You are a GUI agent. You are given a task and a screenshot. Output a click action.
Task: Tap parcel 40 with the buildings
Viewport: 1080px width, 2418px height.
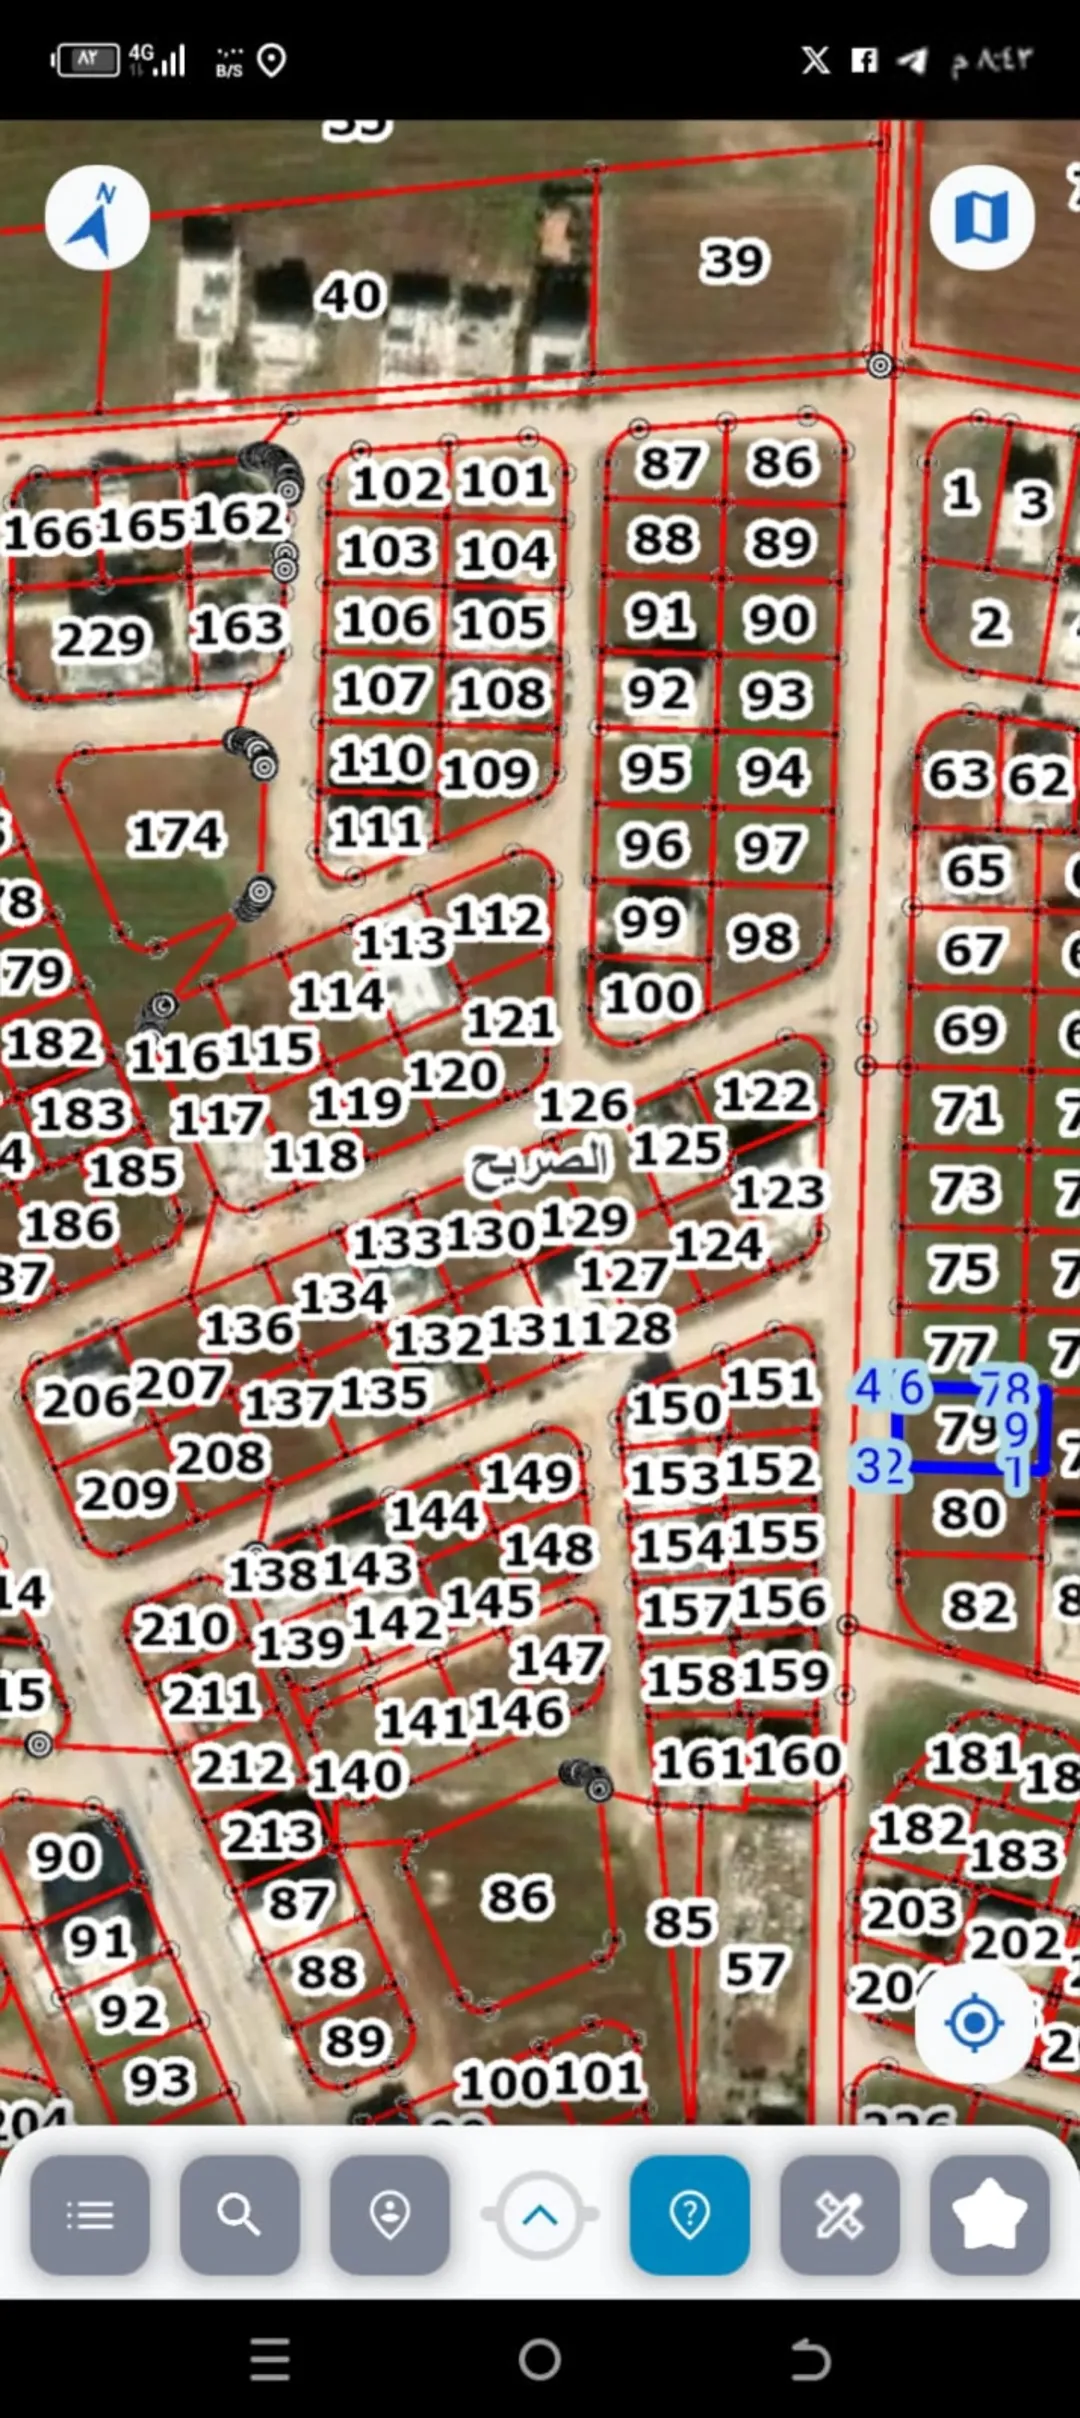pyautogui.click(x=351, y=296)
